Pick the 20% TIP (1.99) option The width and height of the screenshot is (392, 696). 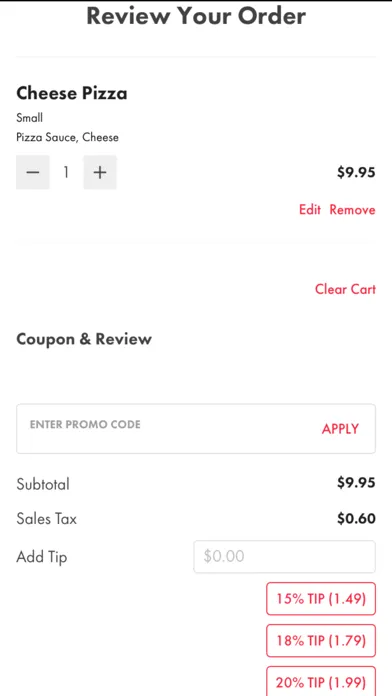click(x=321, y=681)
